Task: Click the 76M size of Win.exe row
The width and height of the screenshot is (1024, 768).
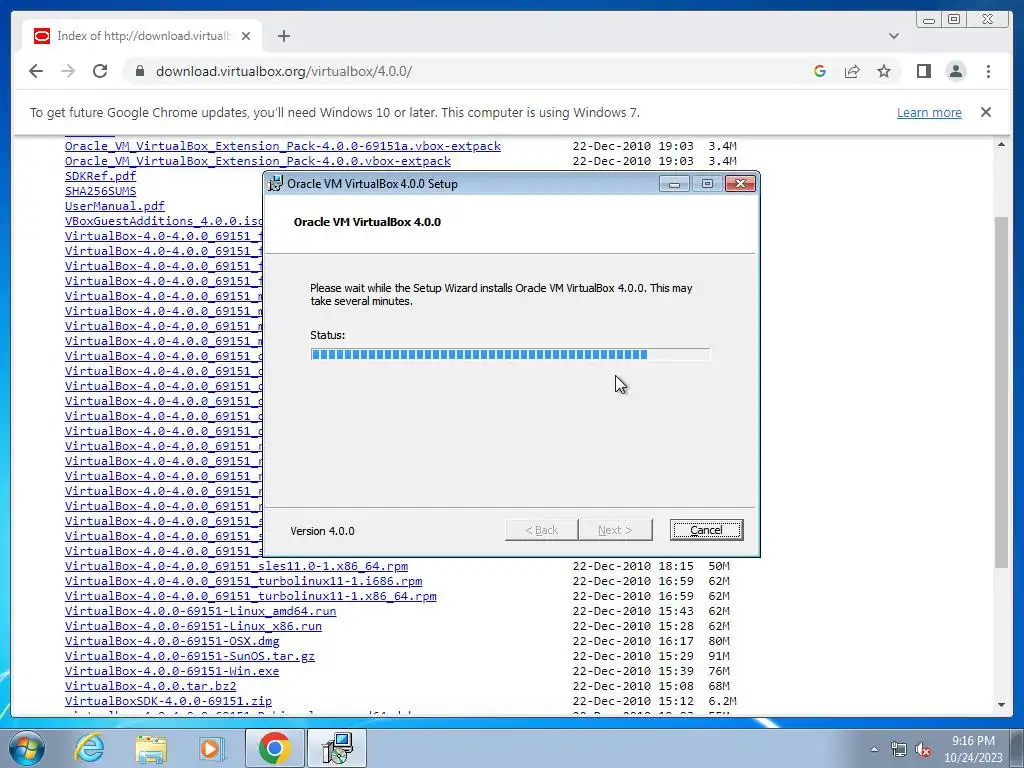Action: [719, 671]
